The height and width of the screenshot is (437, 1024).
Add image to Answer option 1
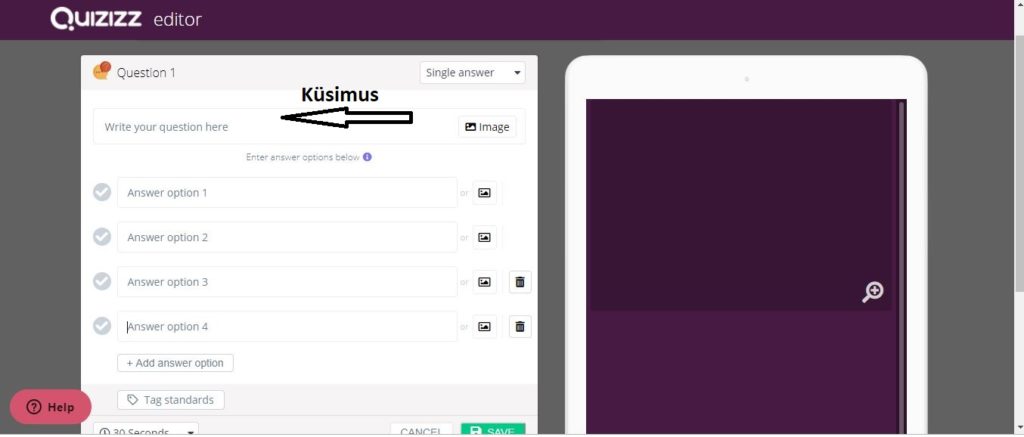point(484,193)
